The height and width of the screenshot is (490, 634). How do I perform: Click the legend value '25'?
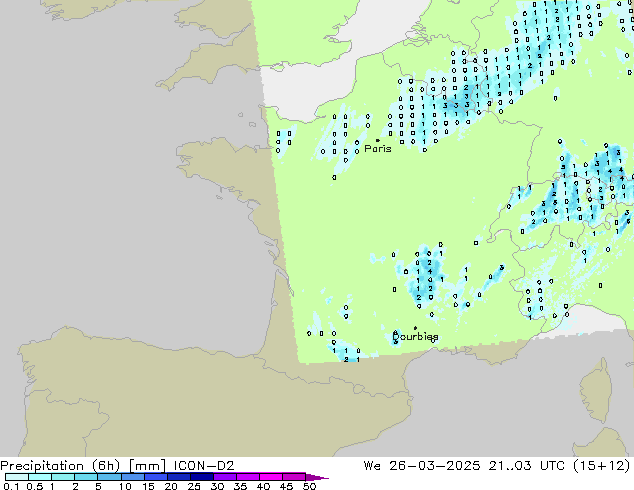point(194,486)
